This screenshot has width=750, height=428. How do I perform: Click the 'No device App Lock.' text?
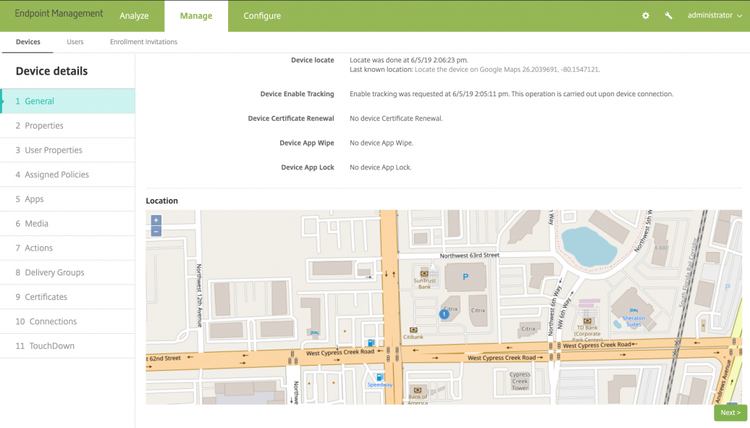380,167
